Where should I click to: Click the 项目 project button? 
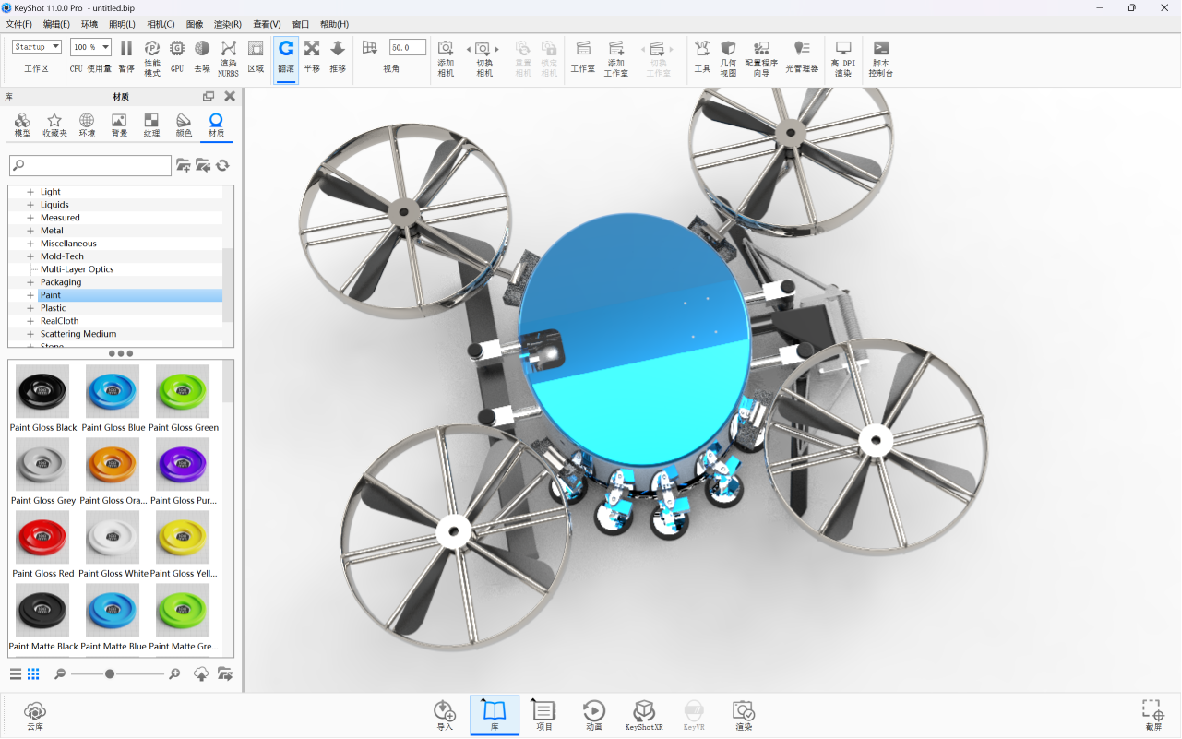(x=543, y=714)
